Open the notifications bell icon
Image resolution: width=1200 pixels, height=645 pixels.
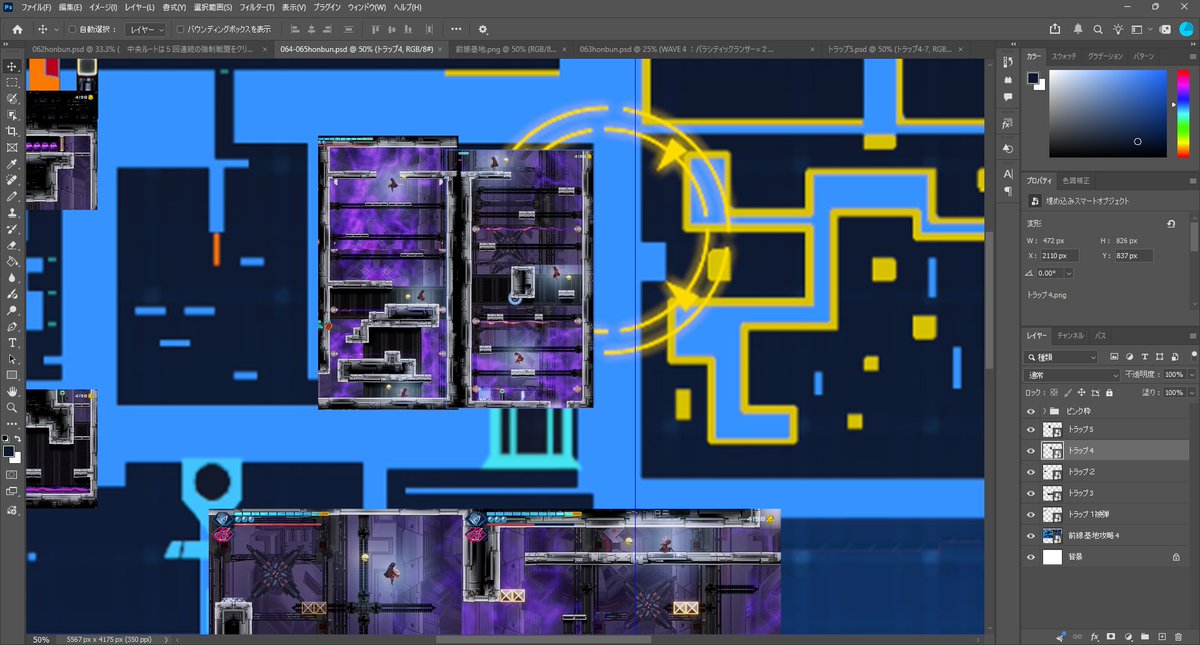click(1077, 29)
